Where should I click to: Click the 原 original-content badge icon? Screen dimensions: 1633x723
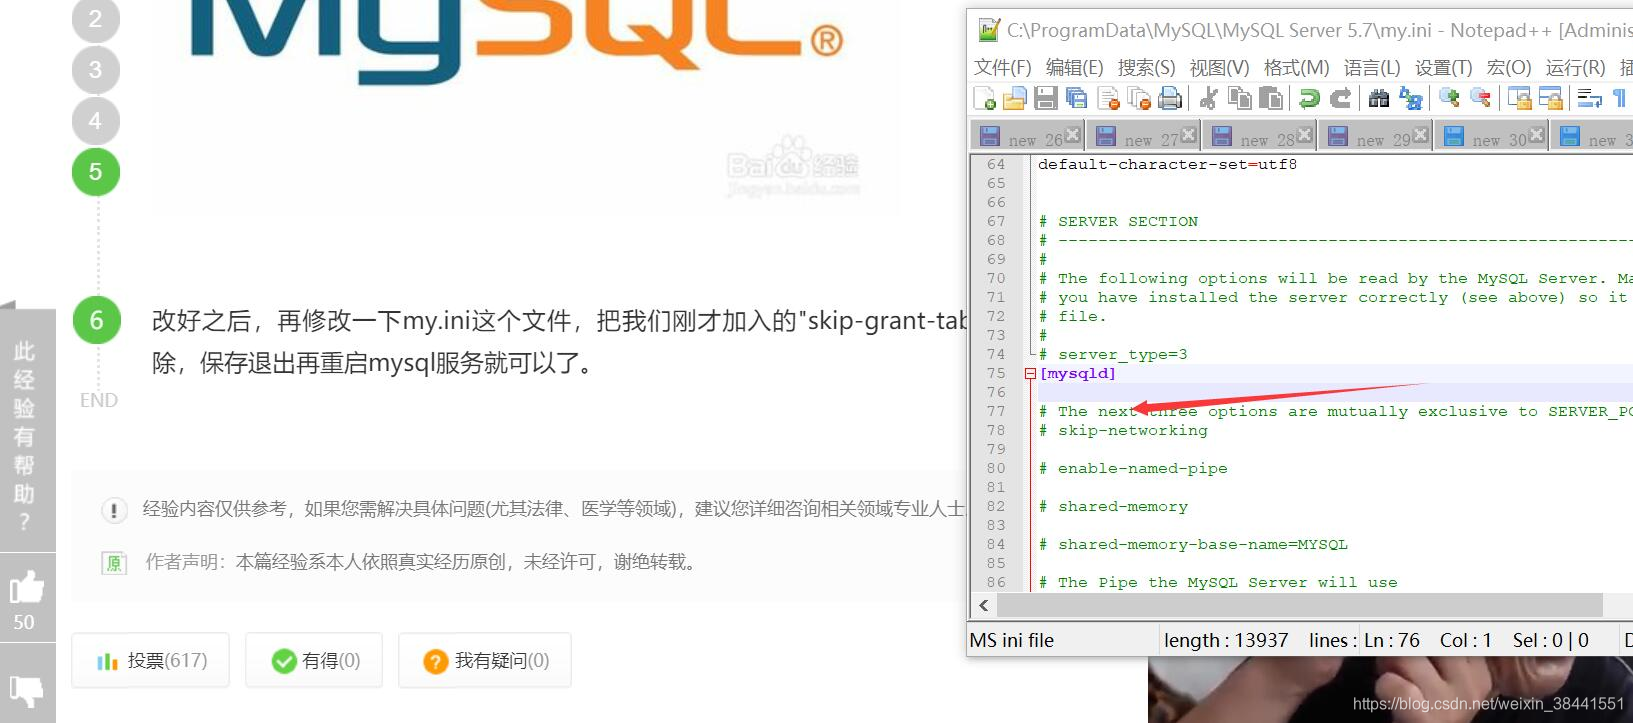[x=114, y=563]
